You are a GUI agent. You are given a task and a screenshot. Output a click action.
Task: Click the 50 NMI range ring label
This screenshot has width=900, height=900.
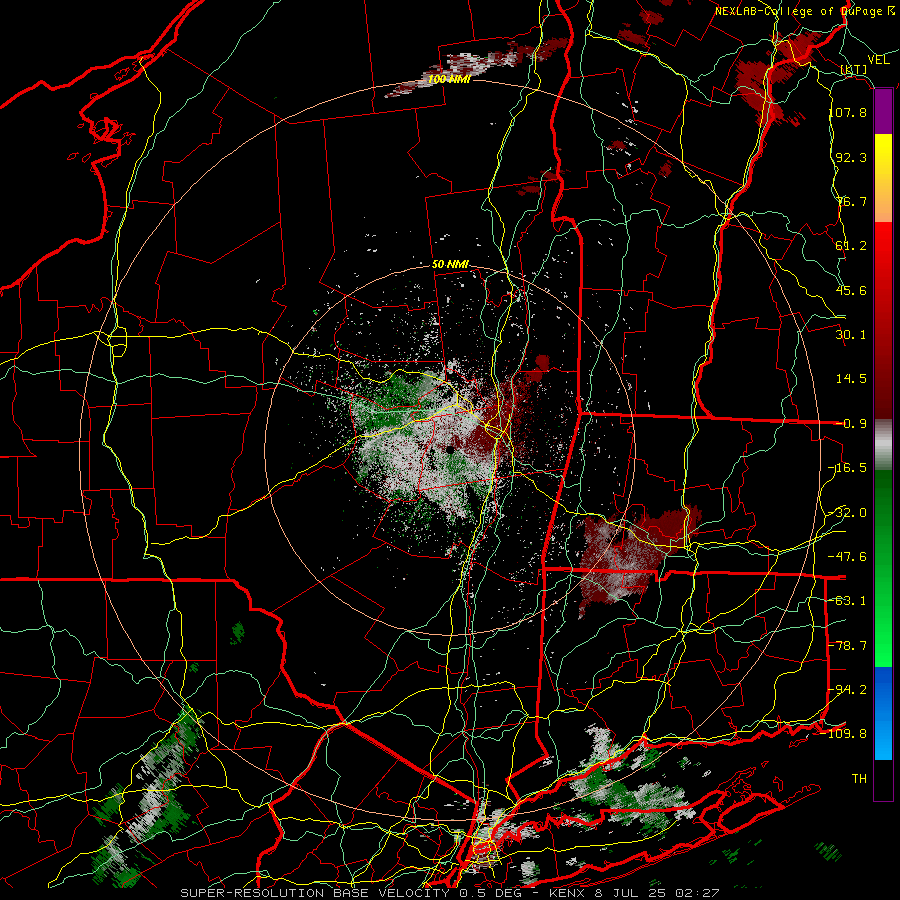451,265
